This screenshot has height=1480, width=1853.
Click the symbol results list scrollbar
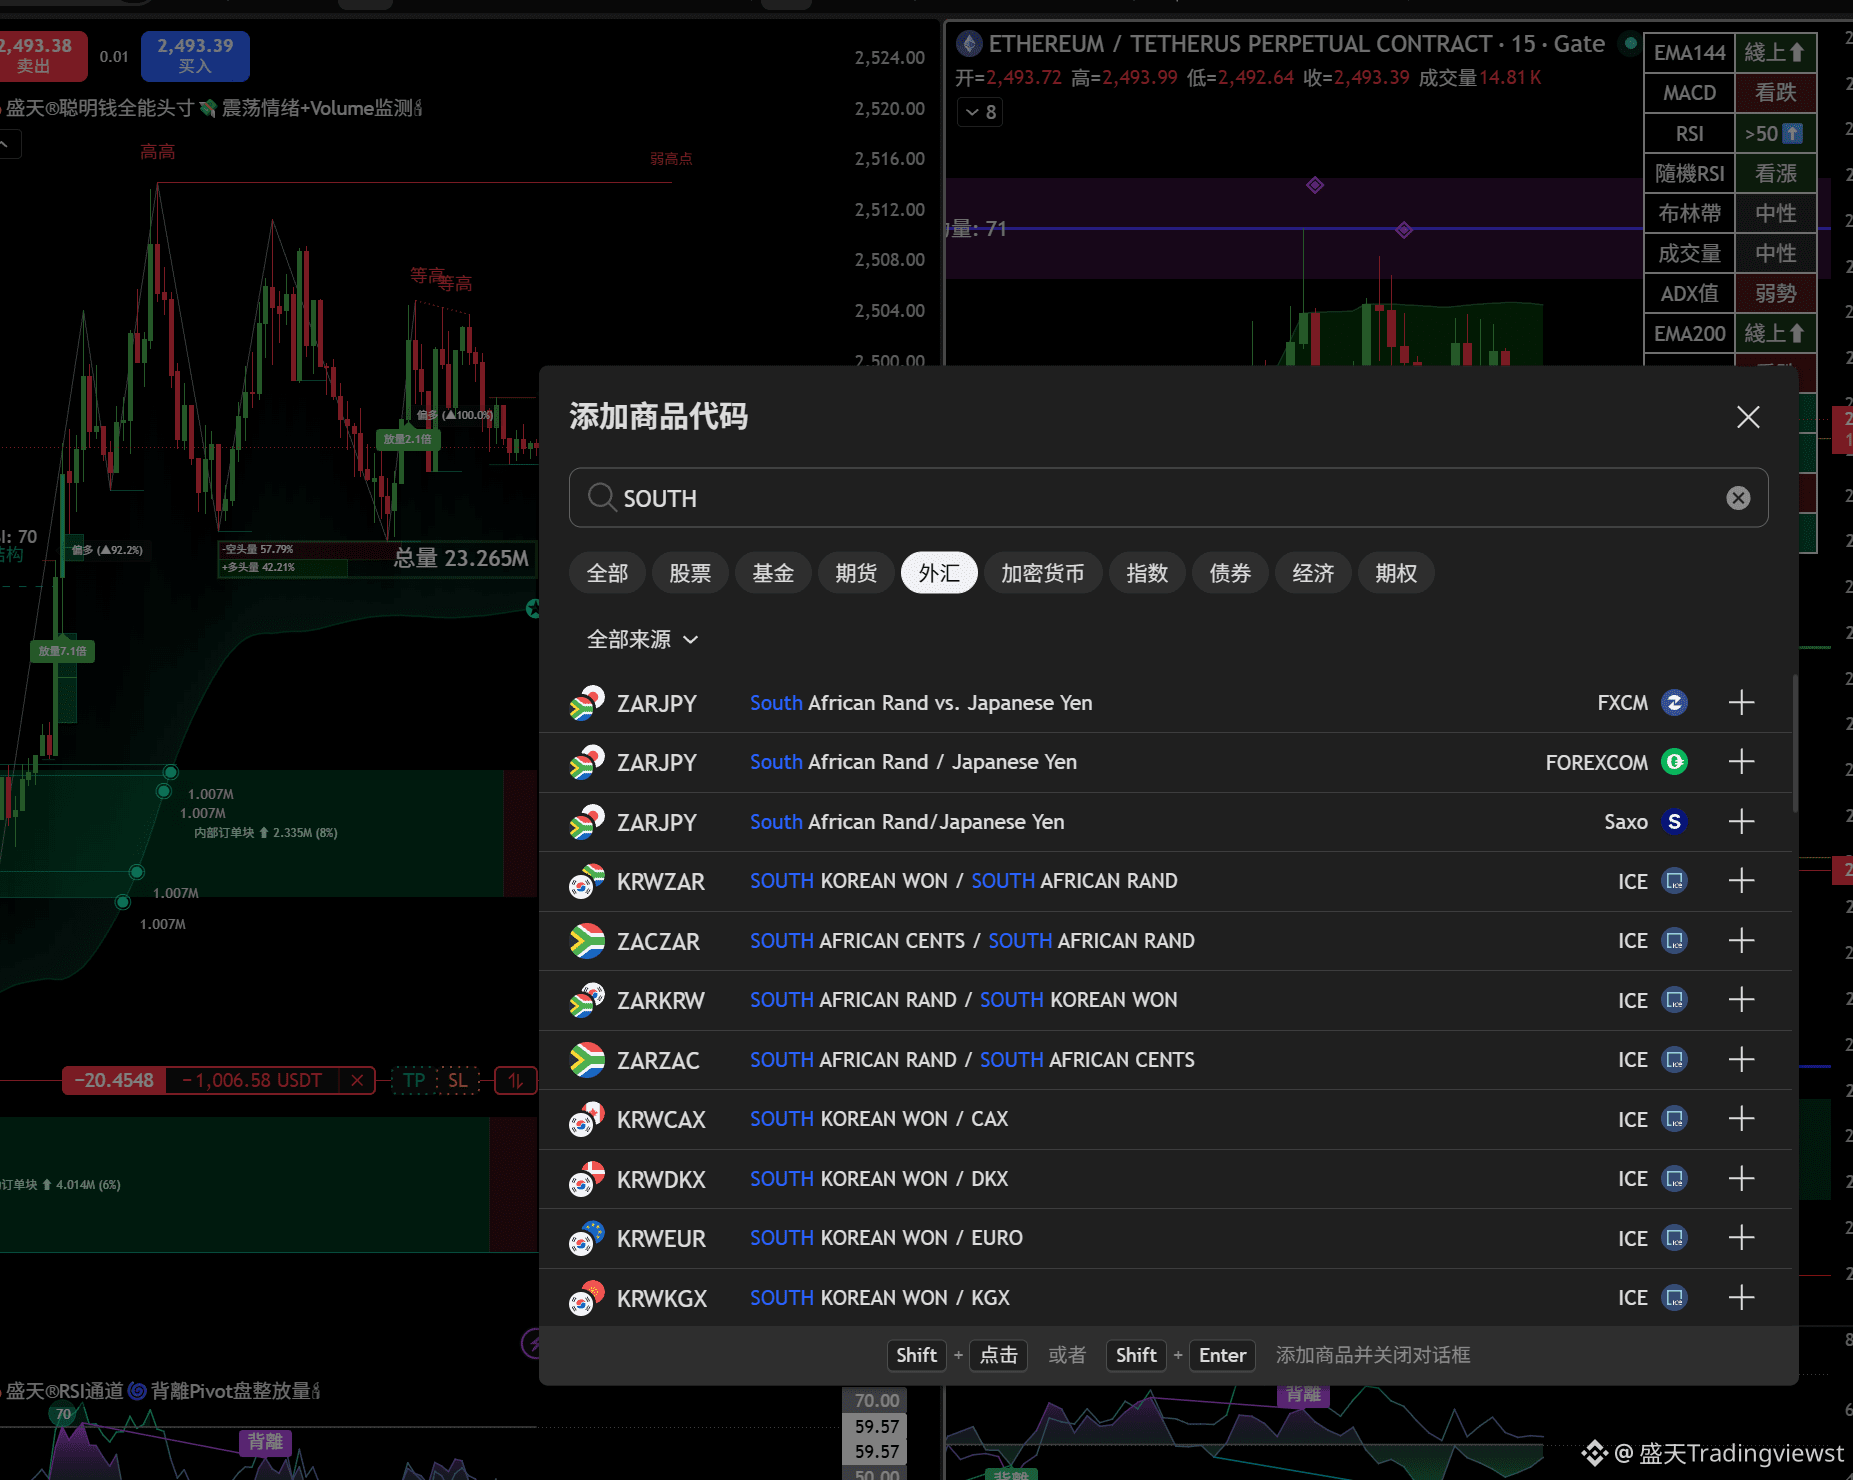[x=1795, y=743]
